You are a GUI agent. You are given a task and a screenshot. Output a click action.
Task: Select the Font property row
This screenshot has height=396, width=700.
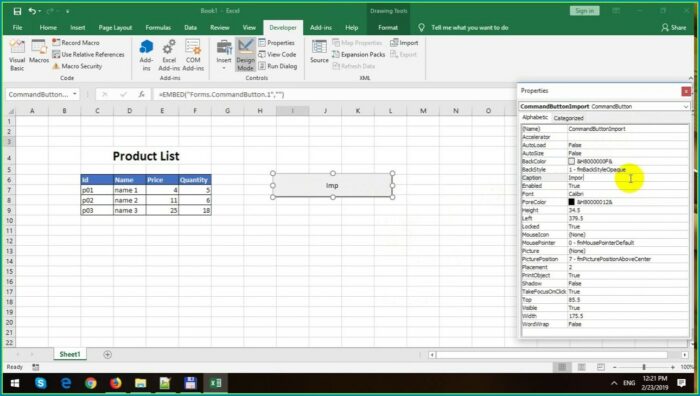[x=605, y=194]
